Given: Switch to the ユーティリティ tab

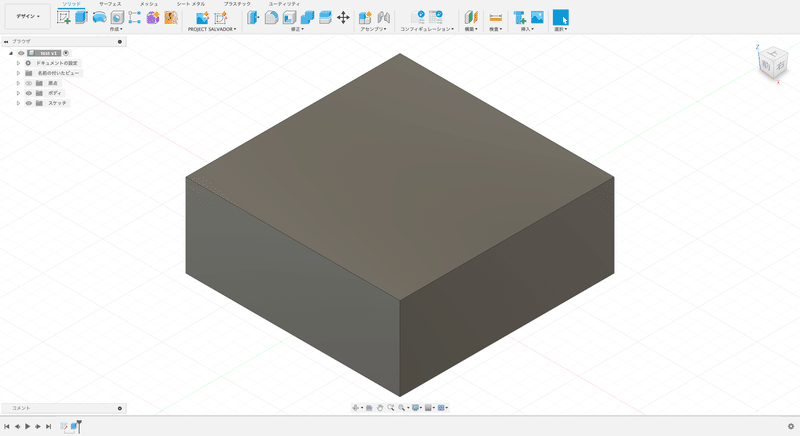Looking at the screenshot, I should [285, 4].
